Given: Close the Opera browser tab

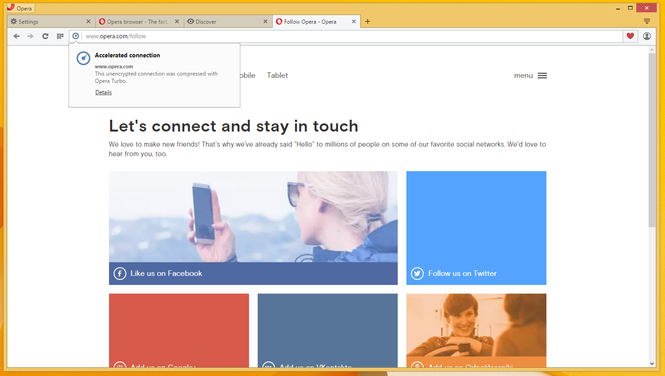Looking at the screenshot, I should pos(177,22).
